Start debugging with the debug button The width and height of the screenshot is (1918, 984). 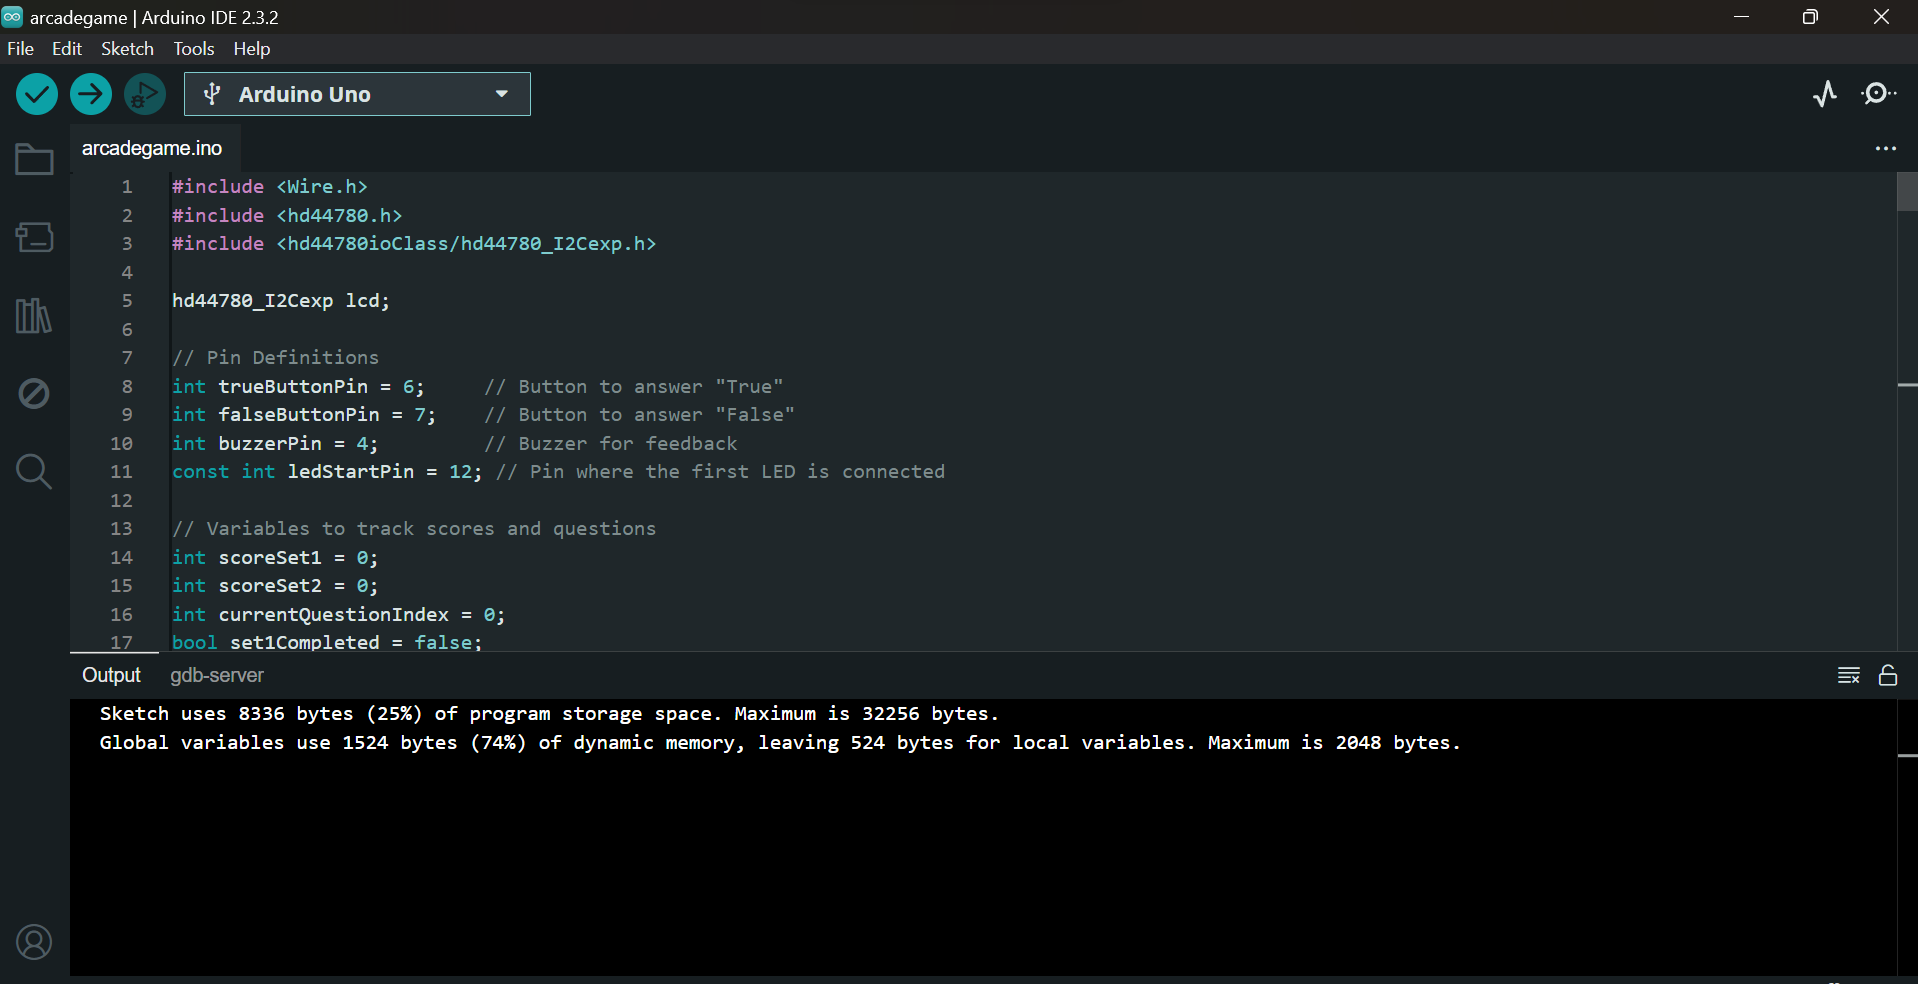145,94
